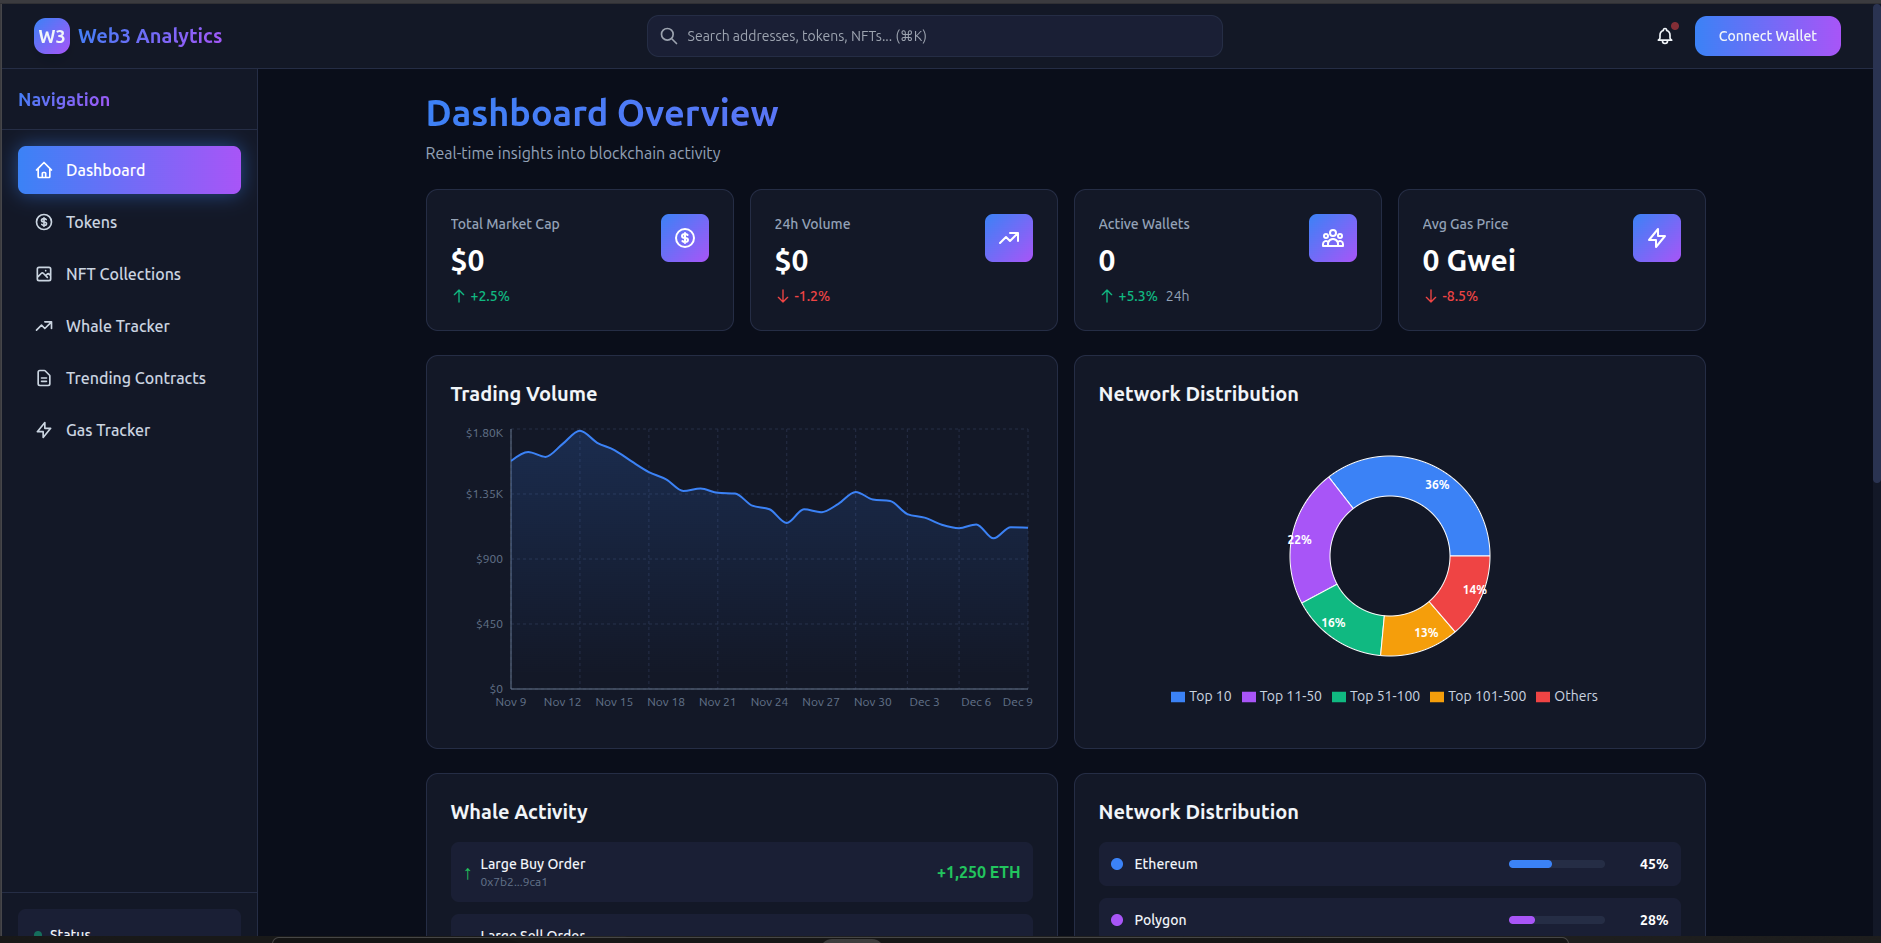This screenshot has height=943, width=1881.
Task: Select the Trending Contracts document icon
Action: point(44,378)
